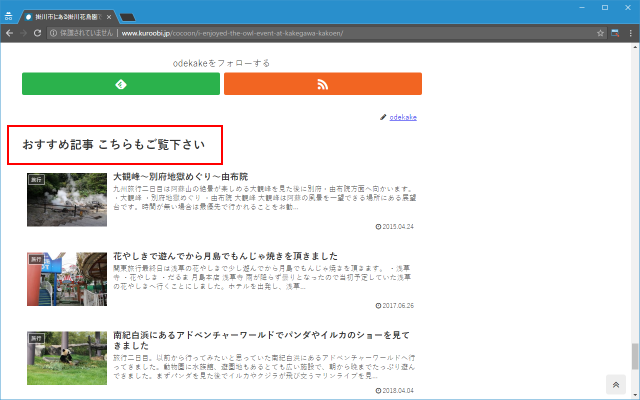Click the hot spring thumbnail of the Beppu article
The image size is (640, 400).
67,200
